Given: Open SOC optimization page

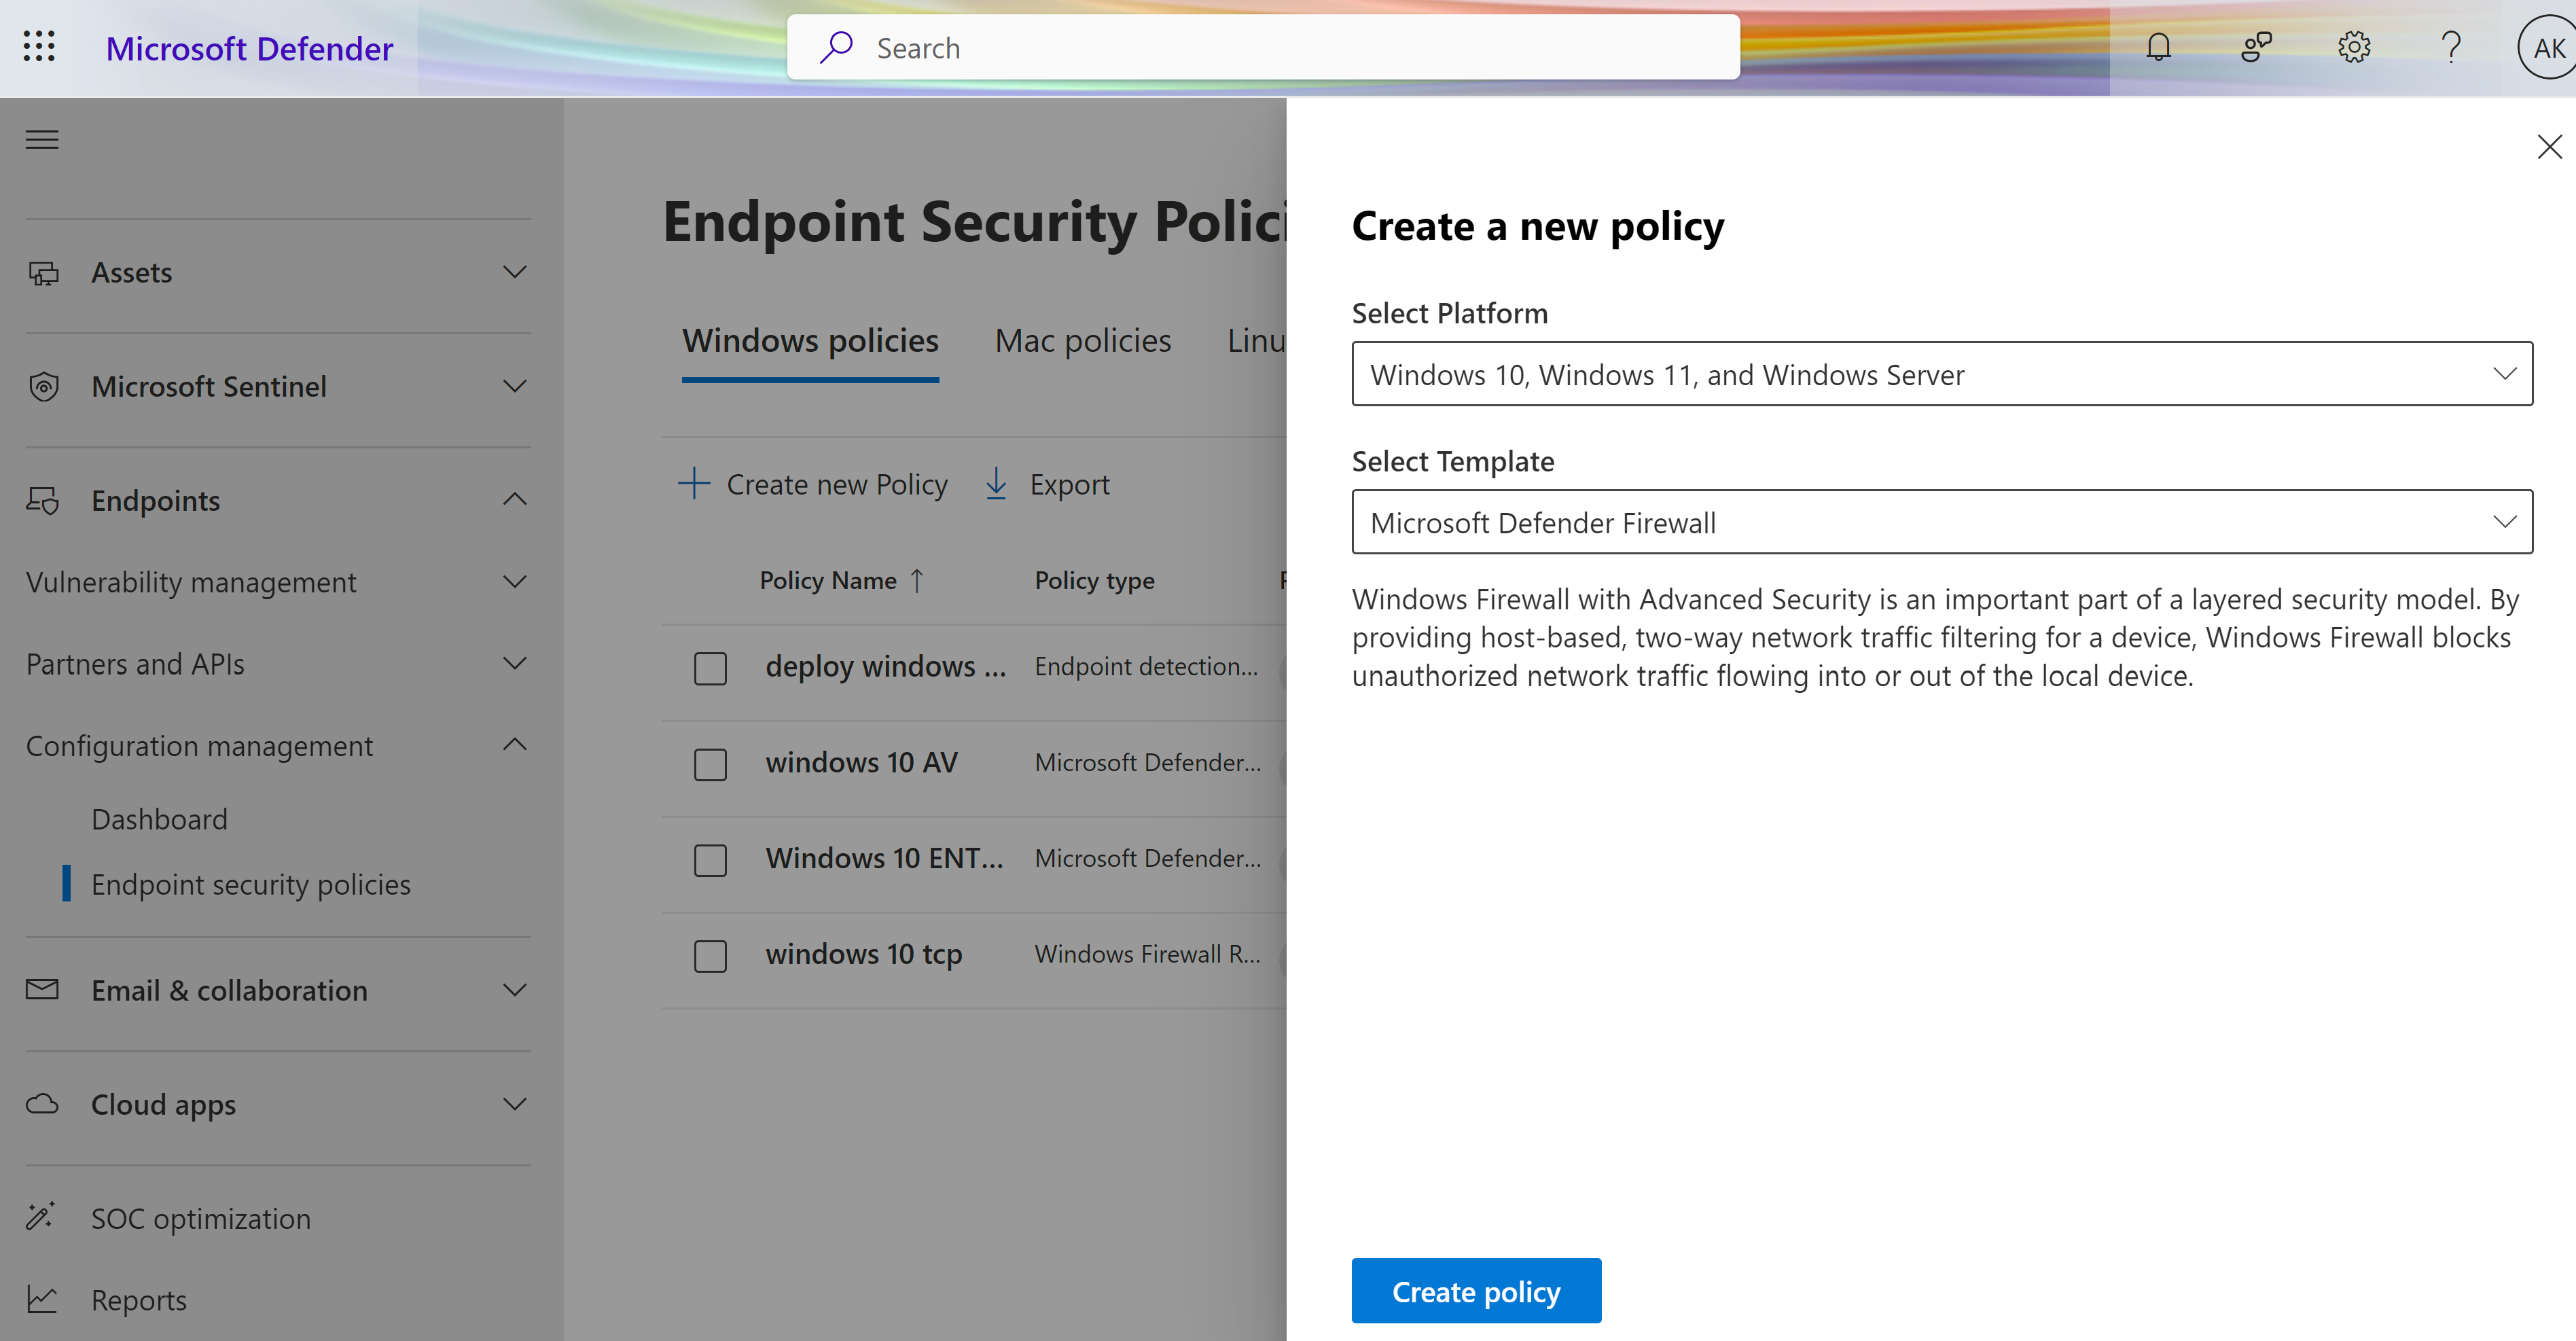Looking at the screenshot, I should point(201,1218).
